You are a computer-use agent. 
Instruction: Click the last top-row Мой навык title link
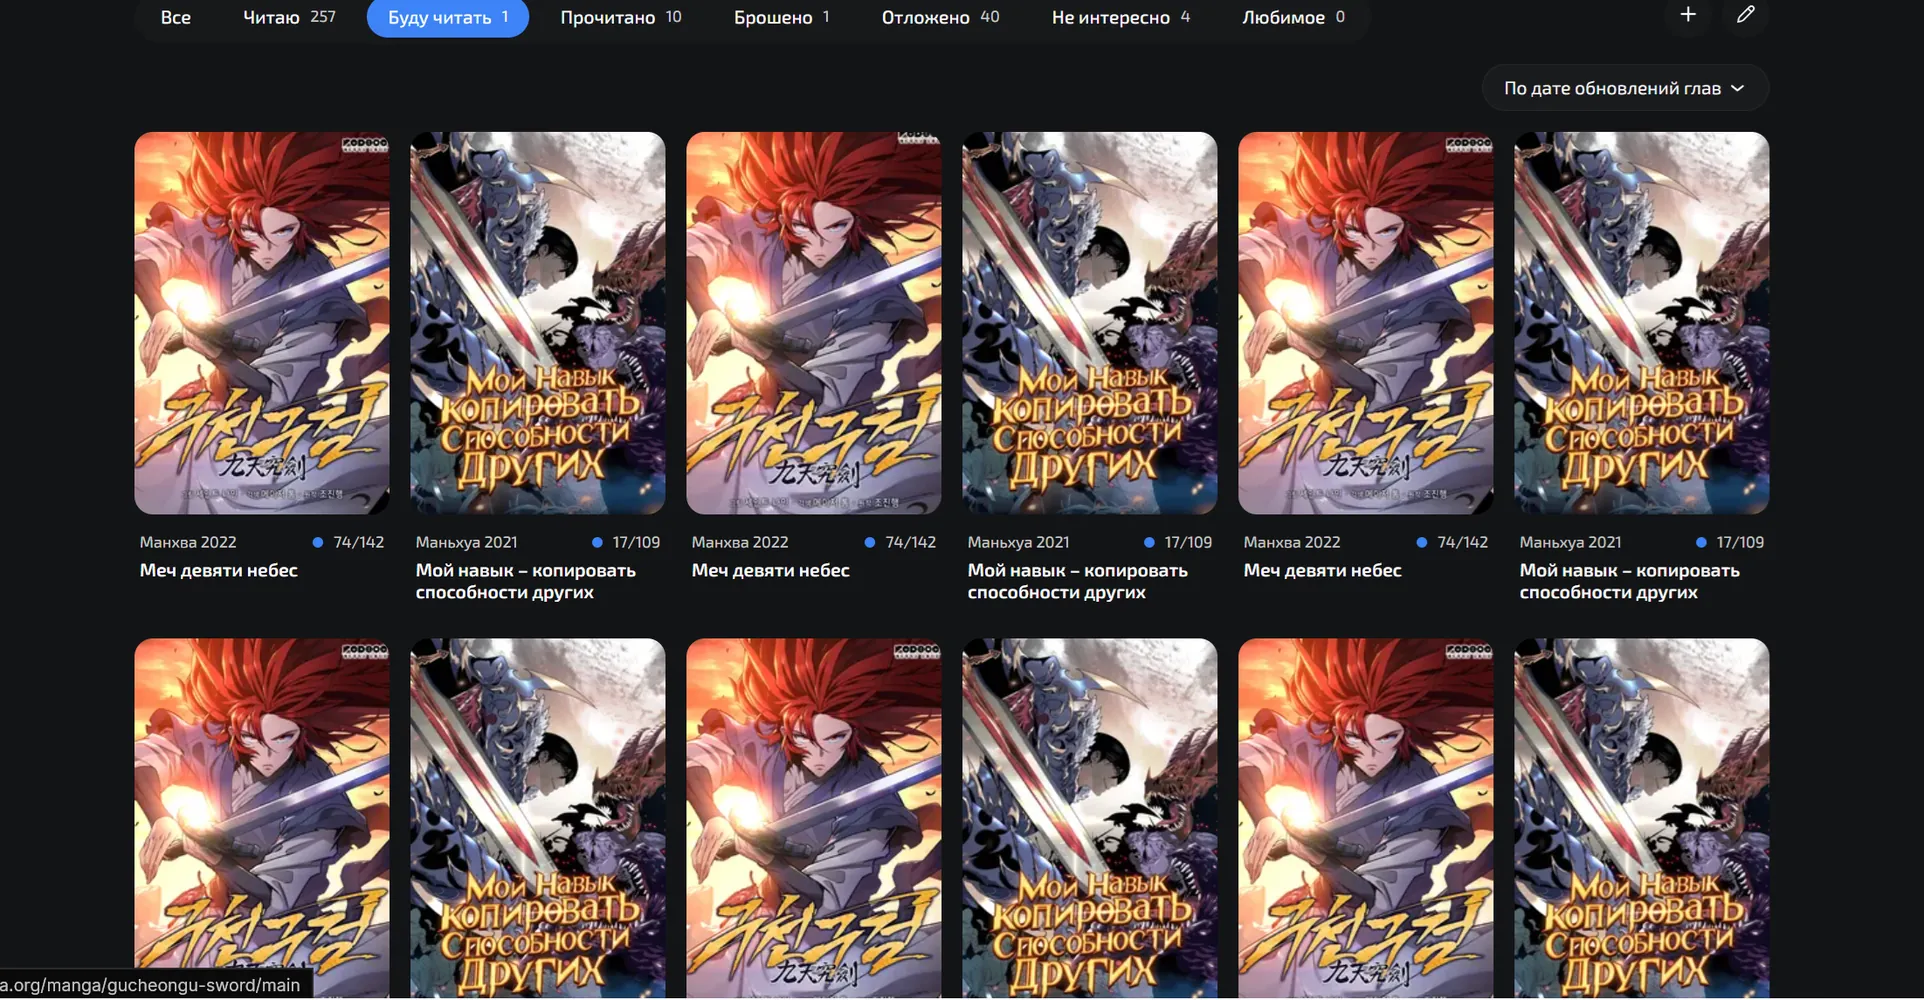tap(1630, 581)
